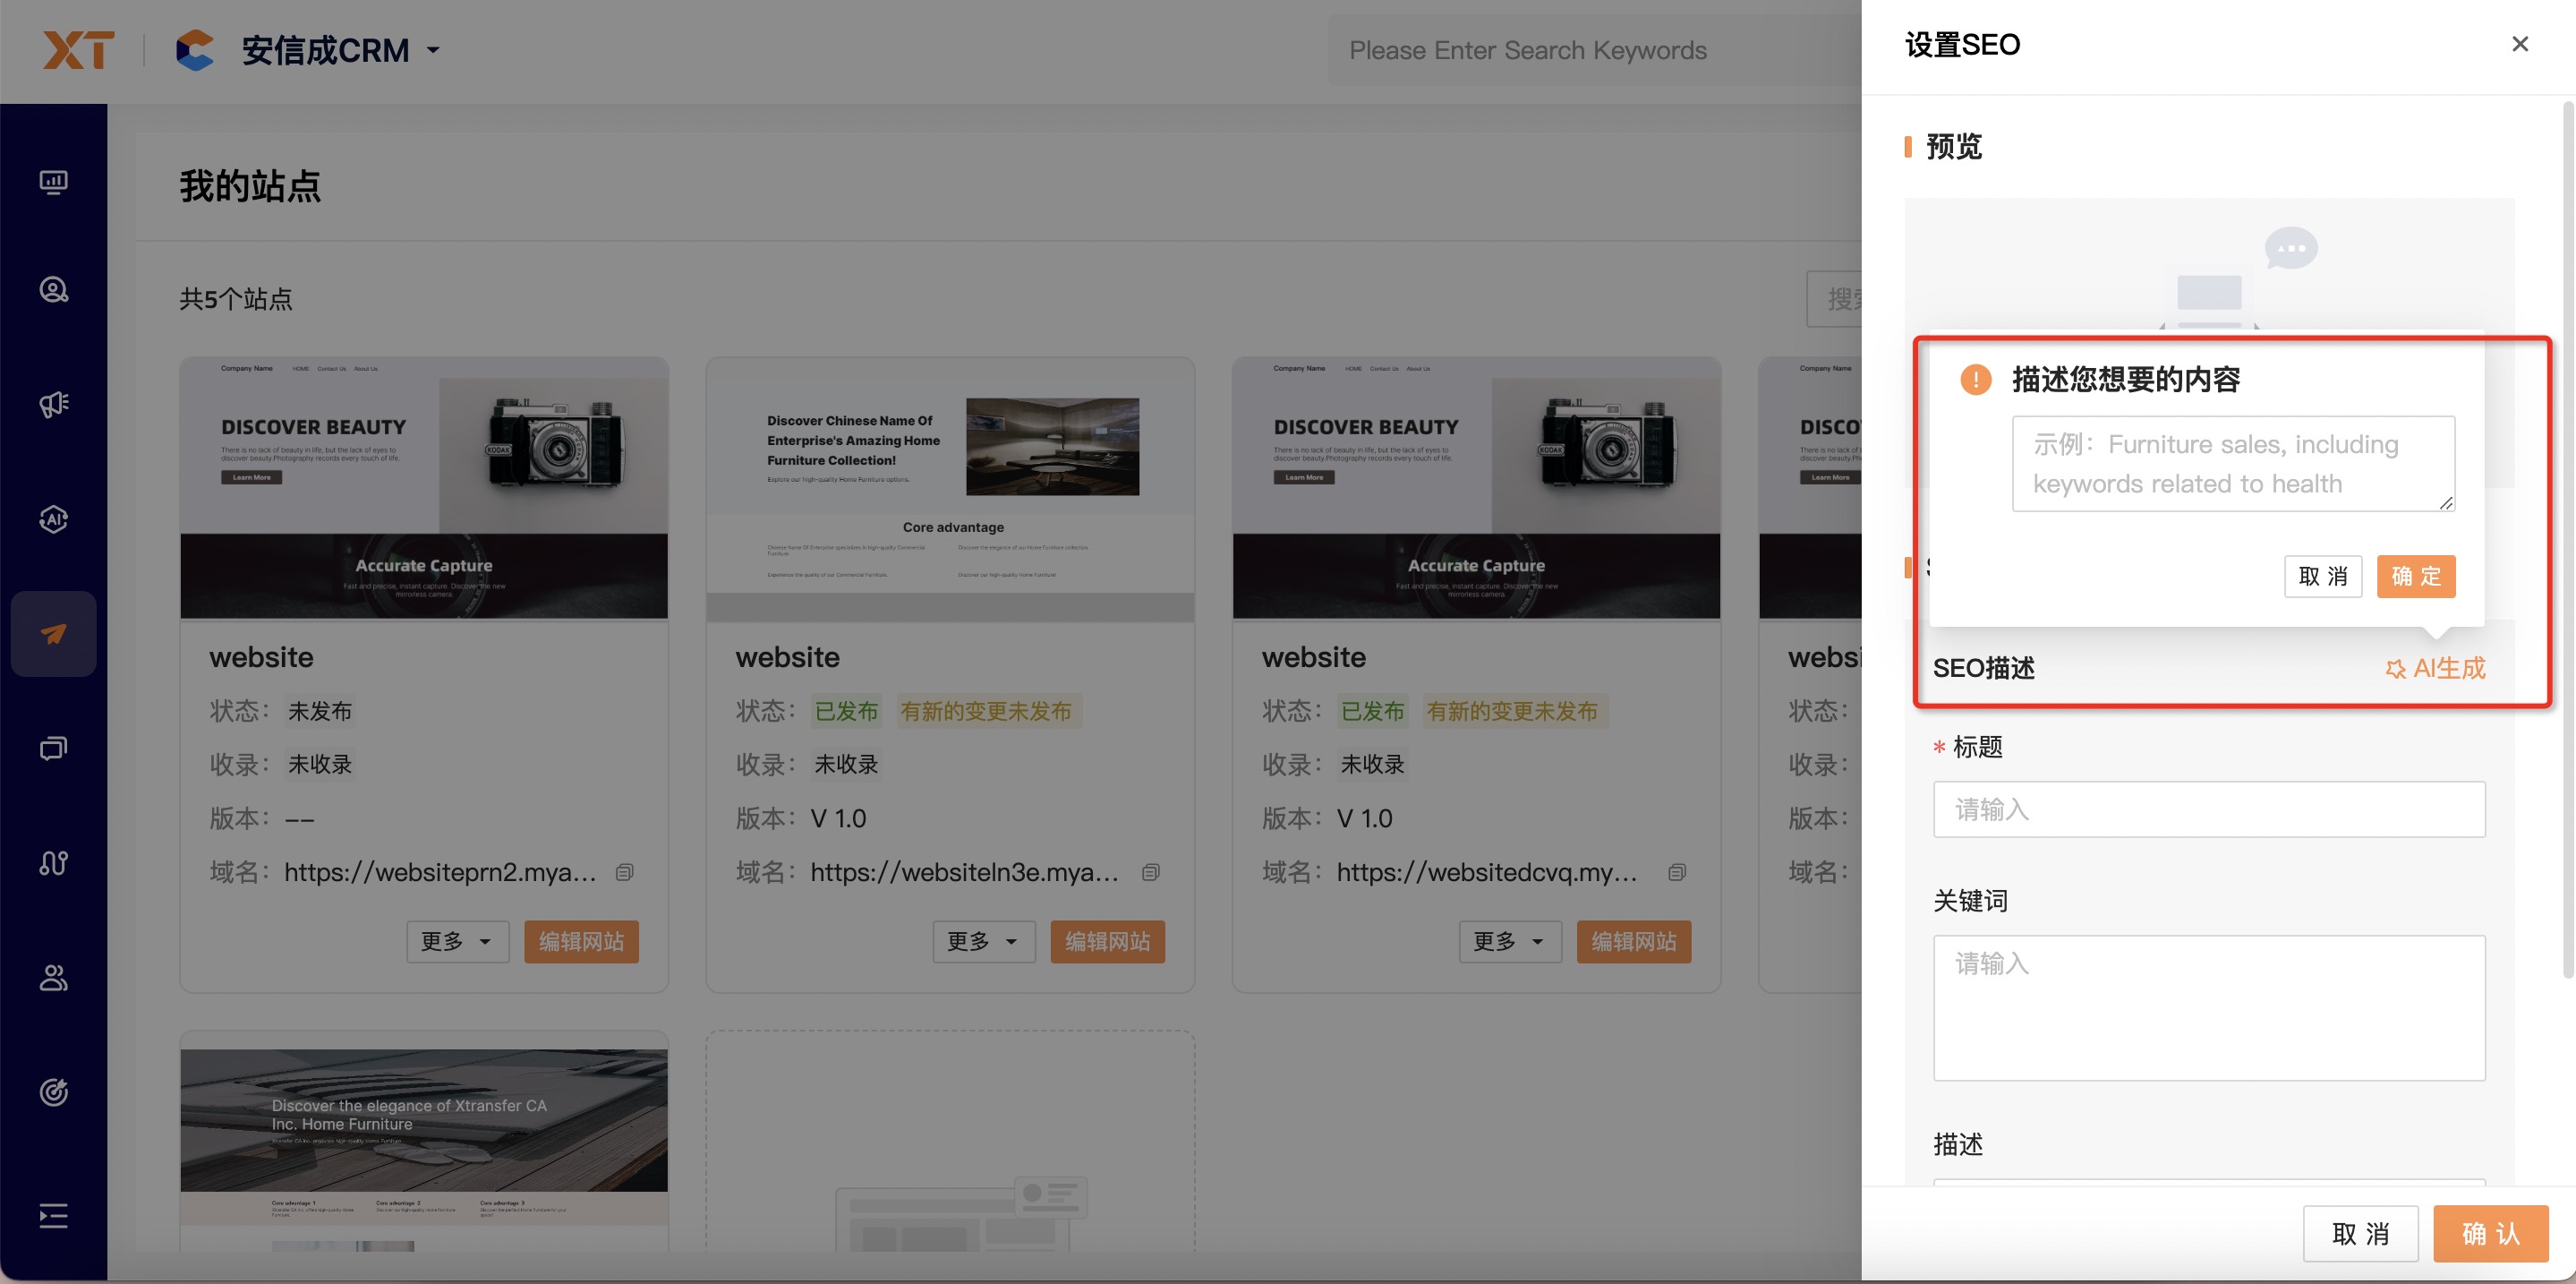Click 确认 at the SEO panel footer
2576x1284 pixels.
[x=2490, y=1233]
